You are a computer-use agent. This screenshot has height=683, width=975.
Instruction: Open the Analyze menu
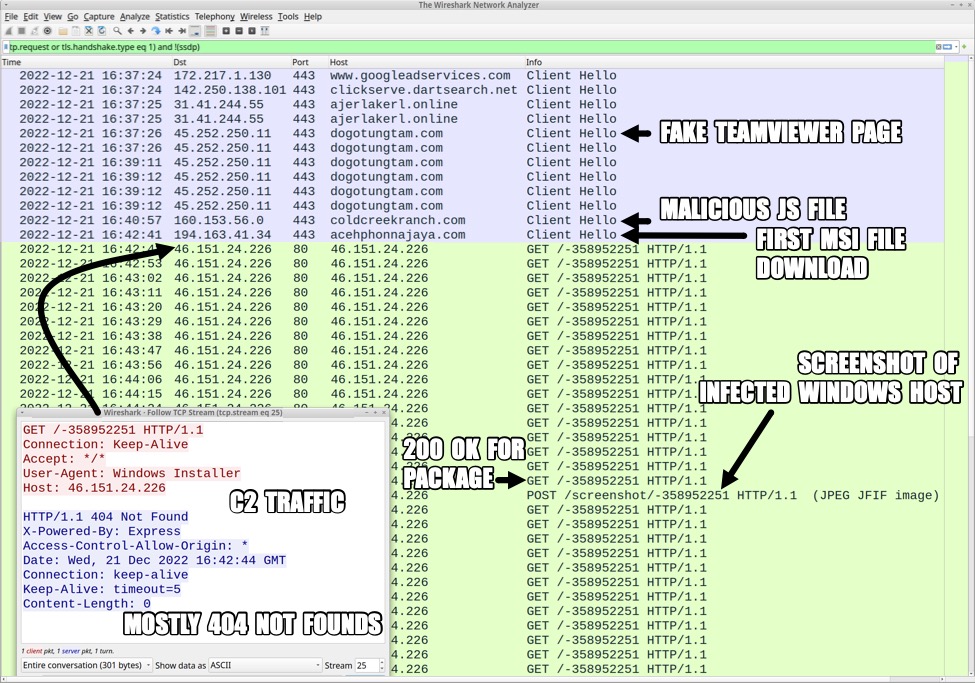[134, 17]
